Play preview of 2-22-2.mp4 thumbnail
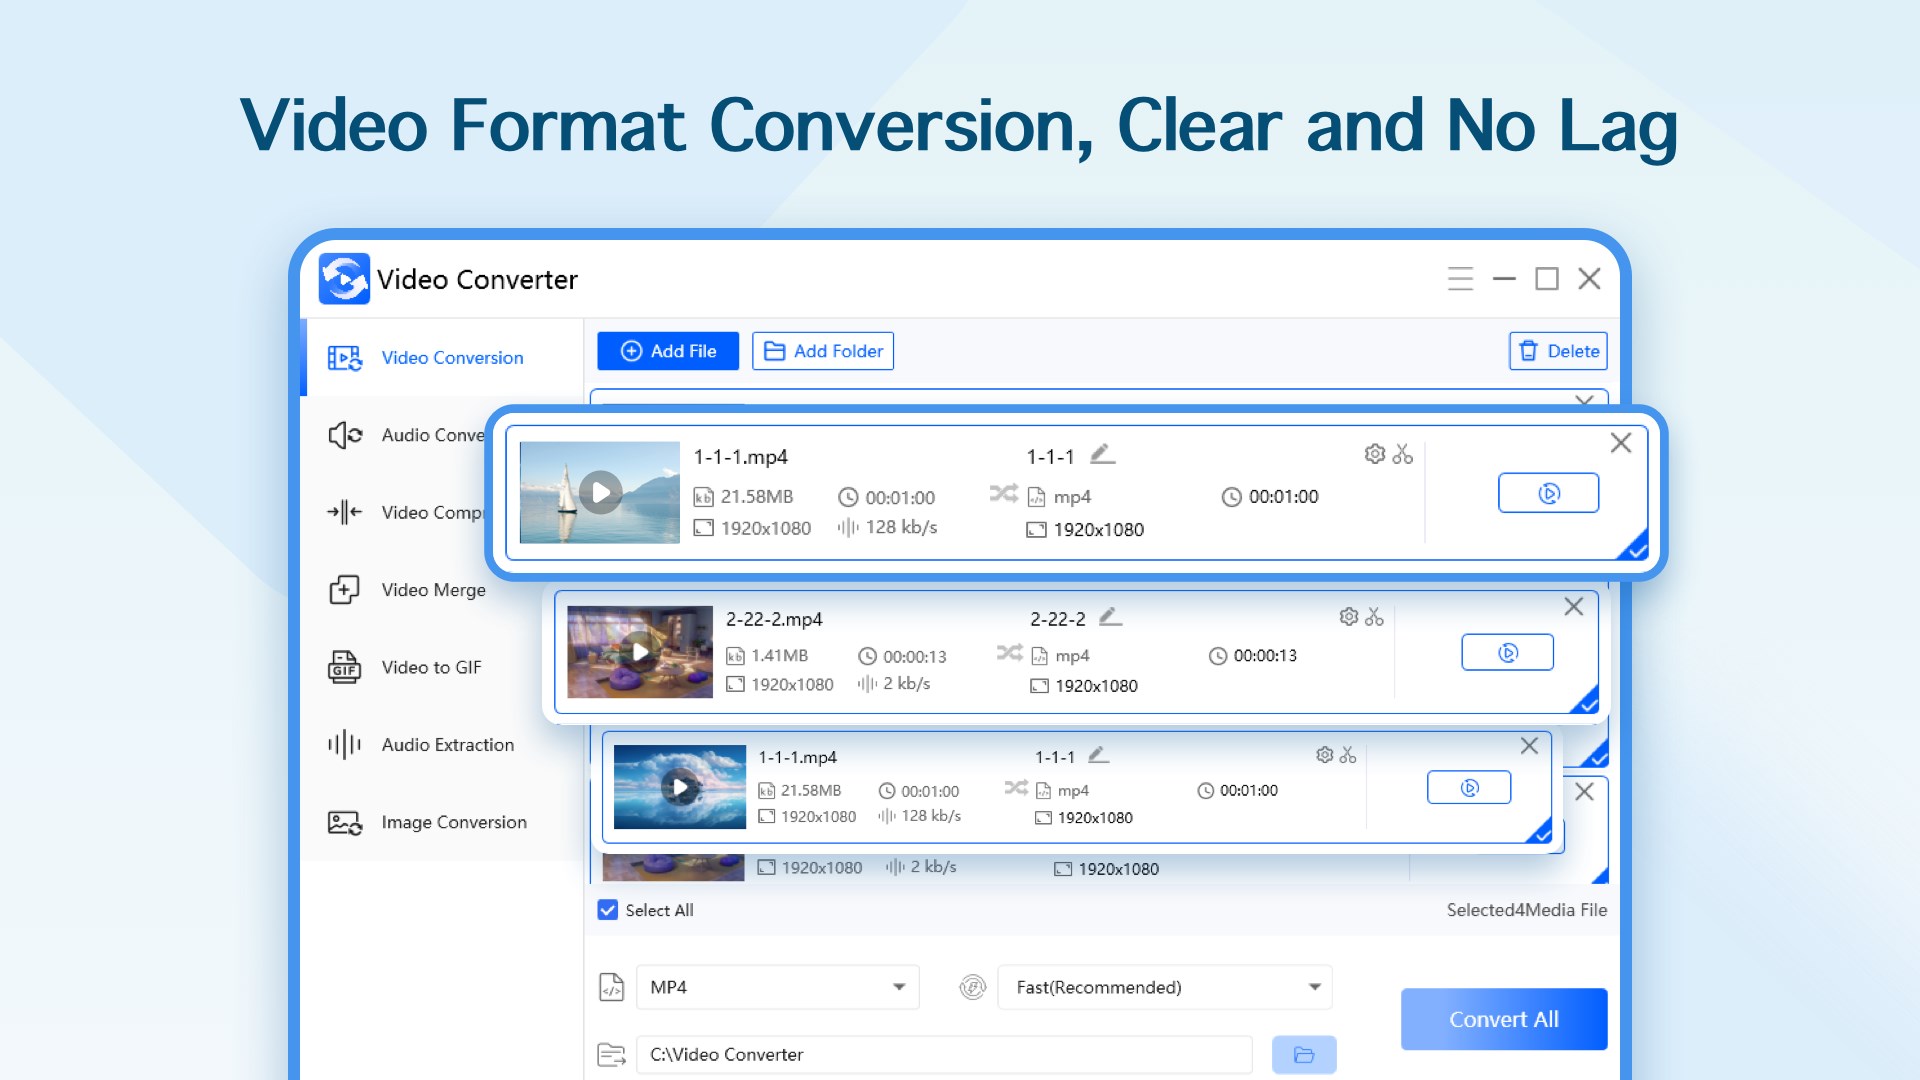Viewport: 1920px width, 1080px height. 640,652
